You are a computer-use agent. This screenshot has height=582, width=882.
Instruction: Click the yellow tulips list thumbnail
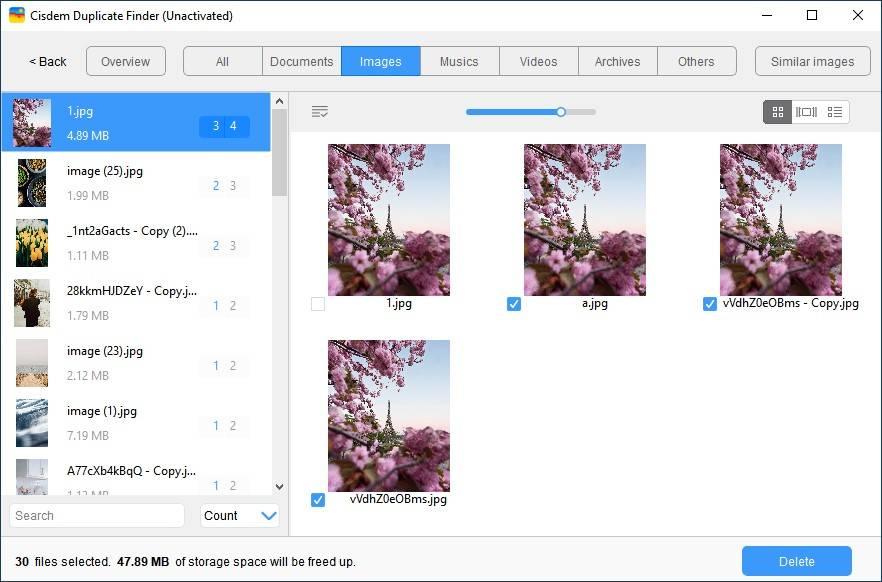(x=32, y=243)
